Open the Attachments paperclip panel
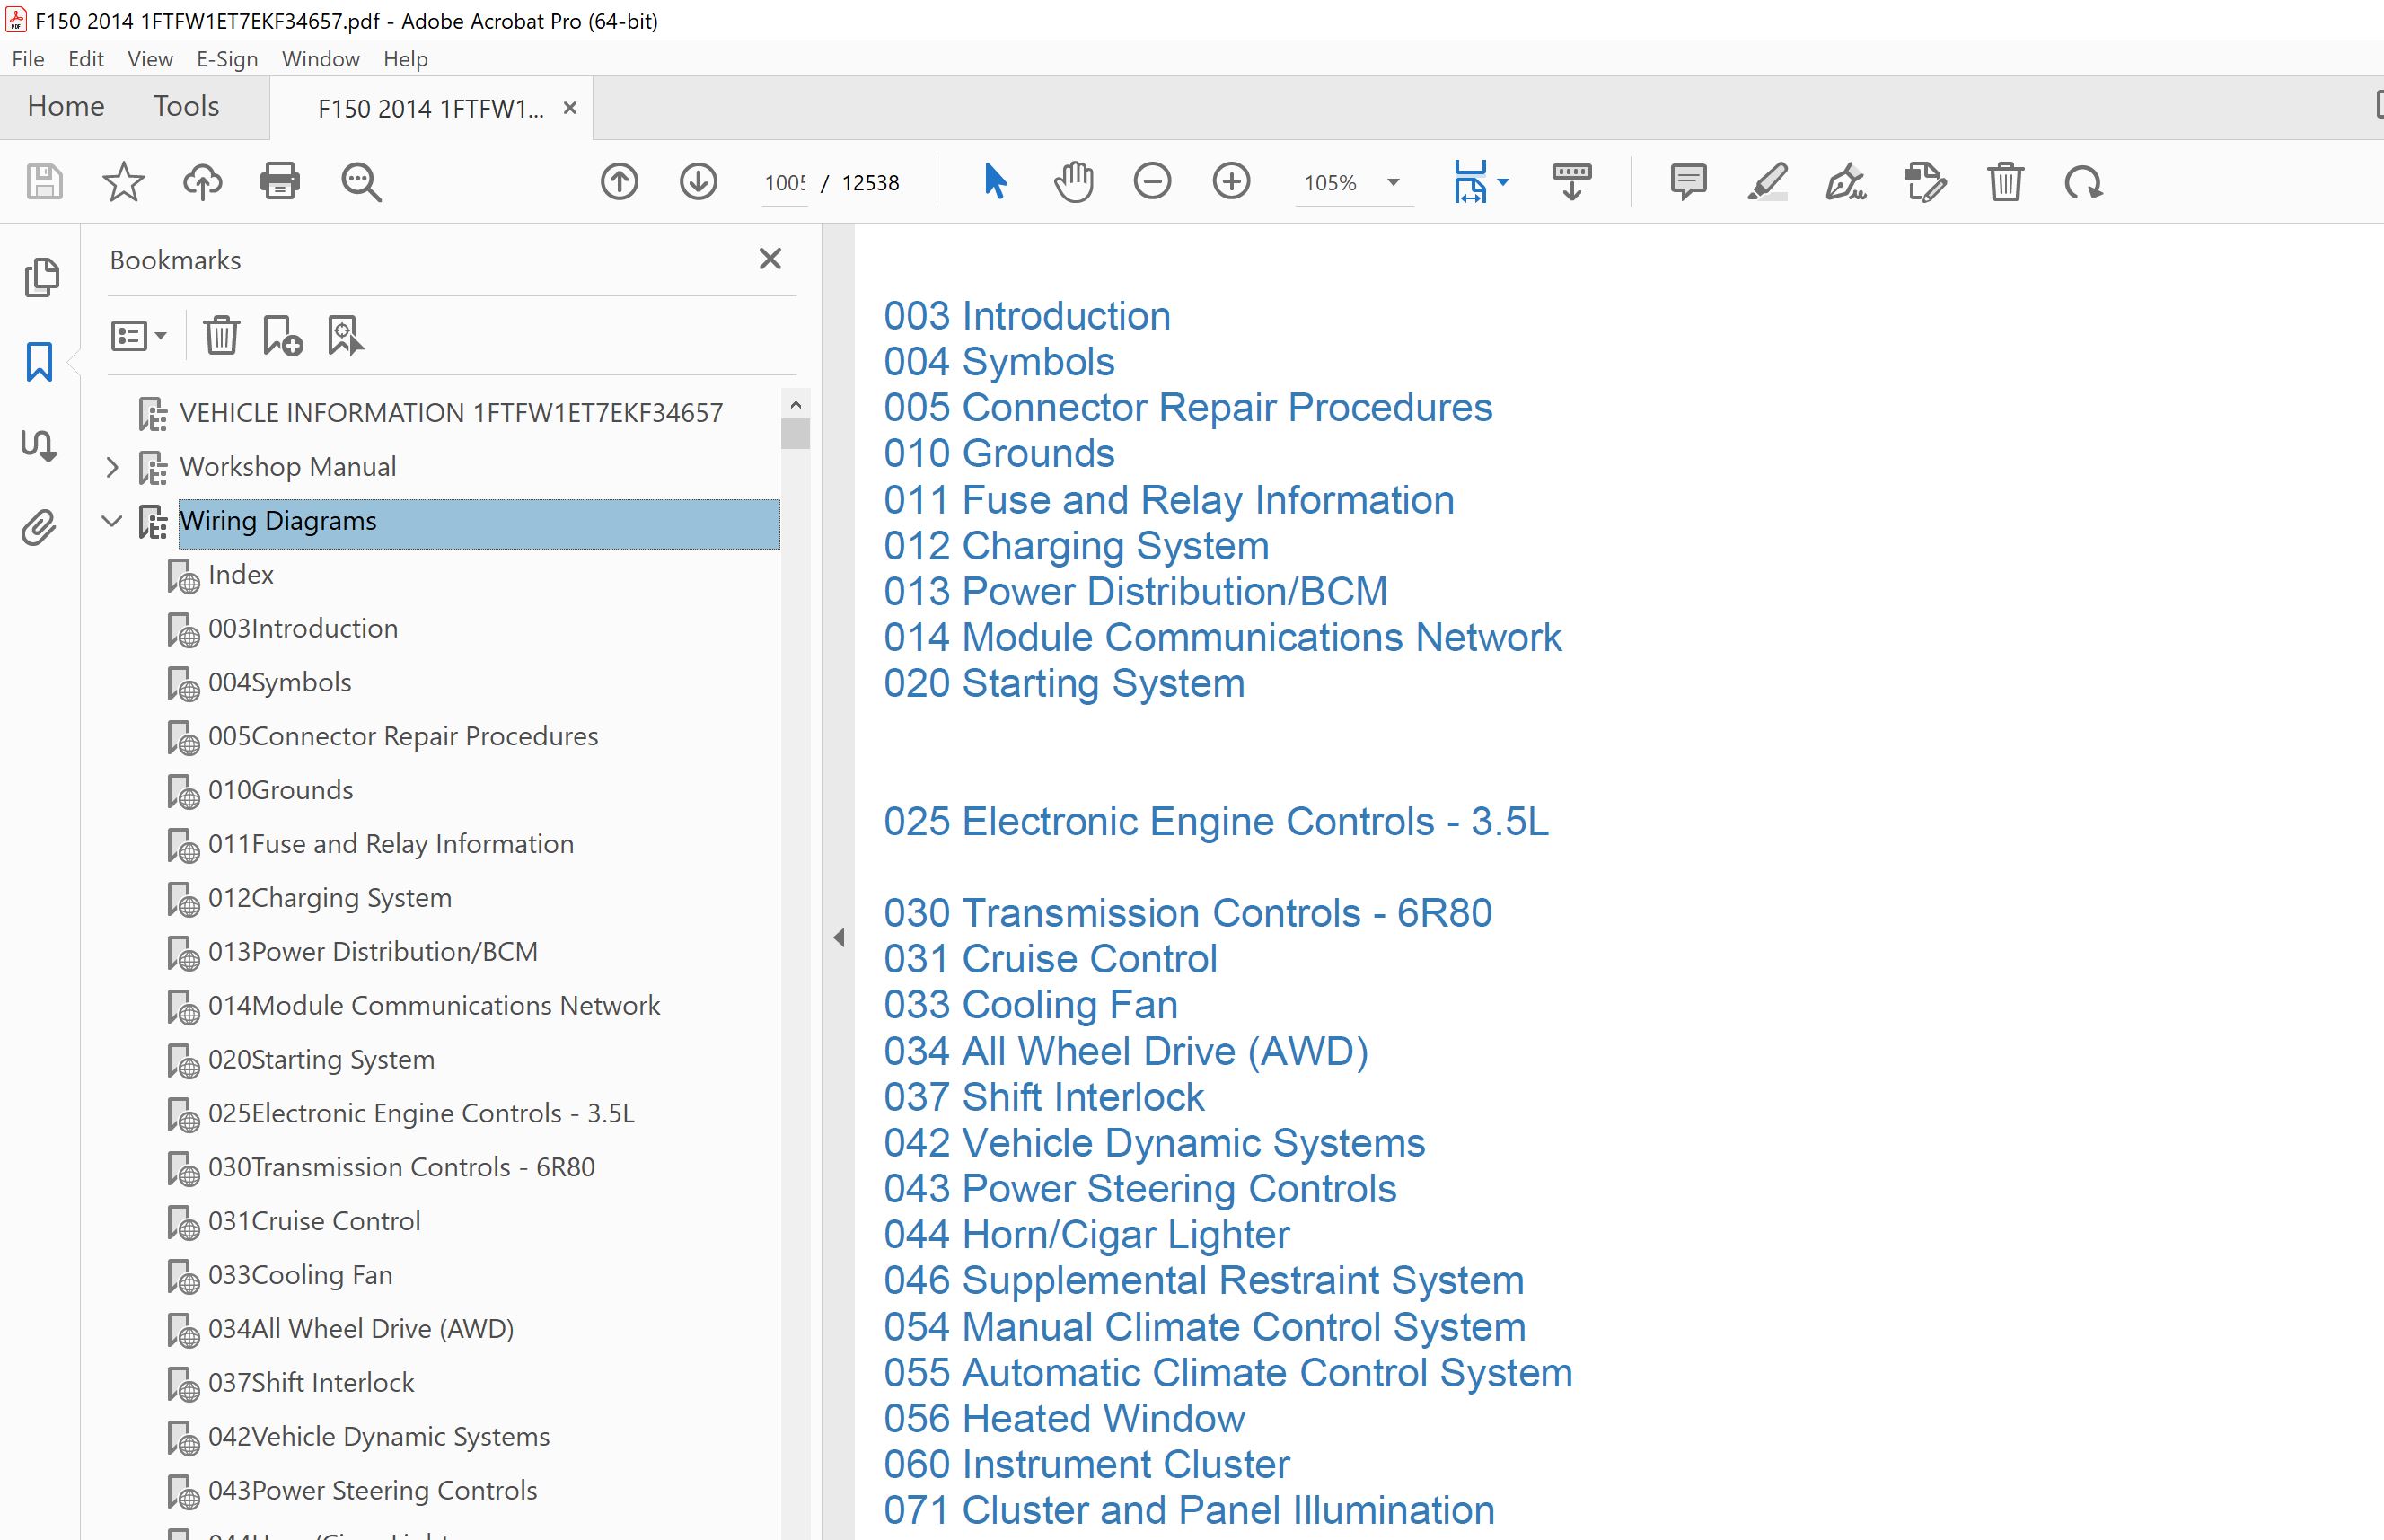 [x=39, y=527]
